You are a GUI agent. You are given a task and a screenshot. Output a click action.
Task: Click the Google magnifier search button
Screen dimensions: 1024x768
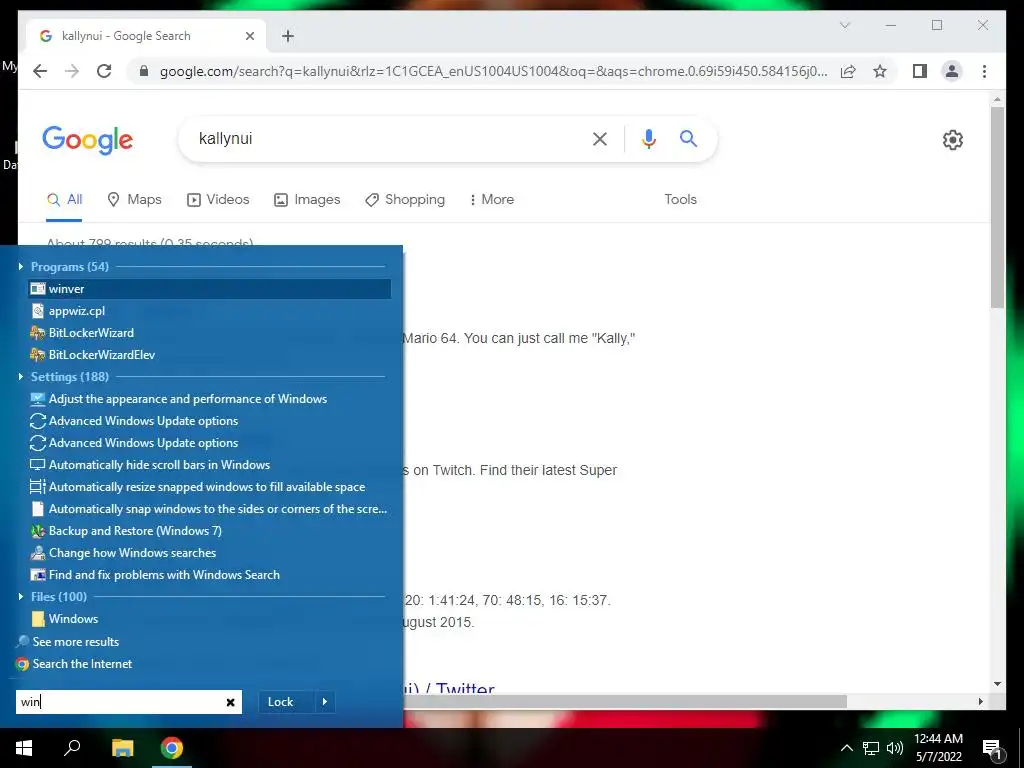688,138
